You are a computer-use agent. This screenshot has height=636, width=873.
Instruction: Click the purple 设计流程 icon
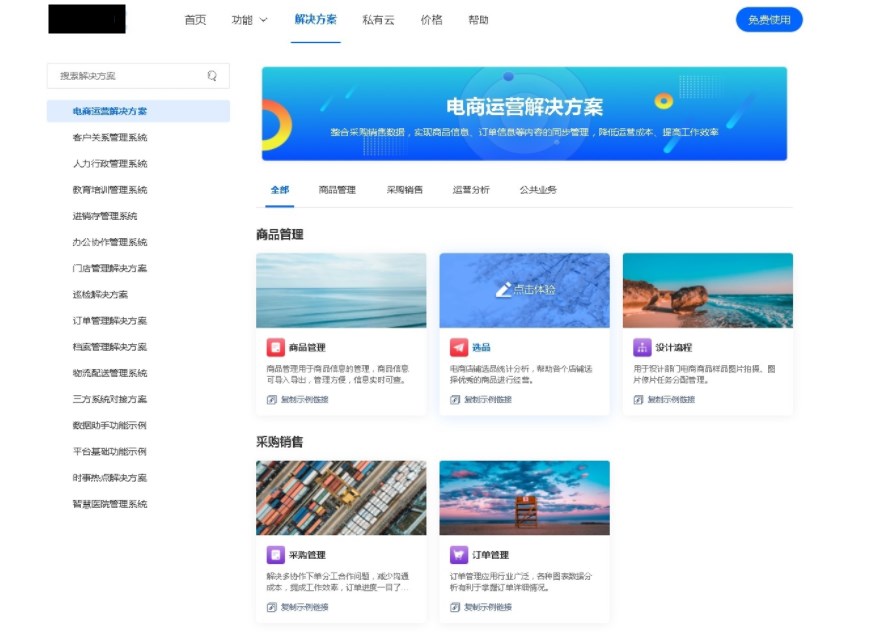click(x=642, y=348)
